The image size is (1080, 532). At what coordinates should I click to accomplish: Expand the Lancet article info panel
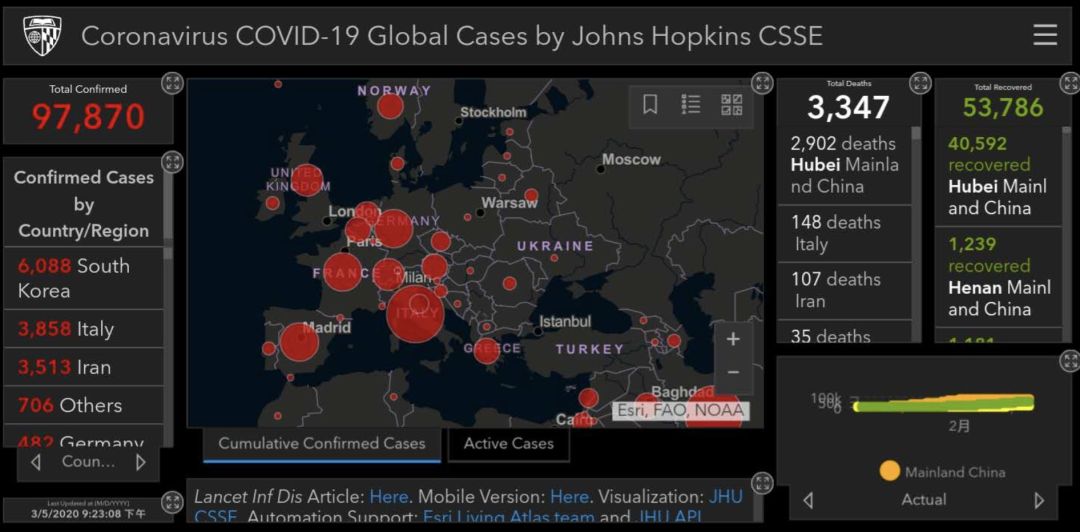coord(762,482)
